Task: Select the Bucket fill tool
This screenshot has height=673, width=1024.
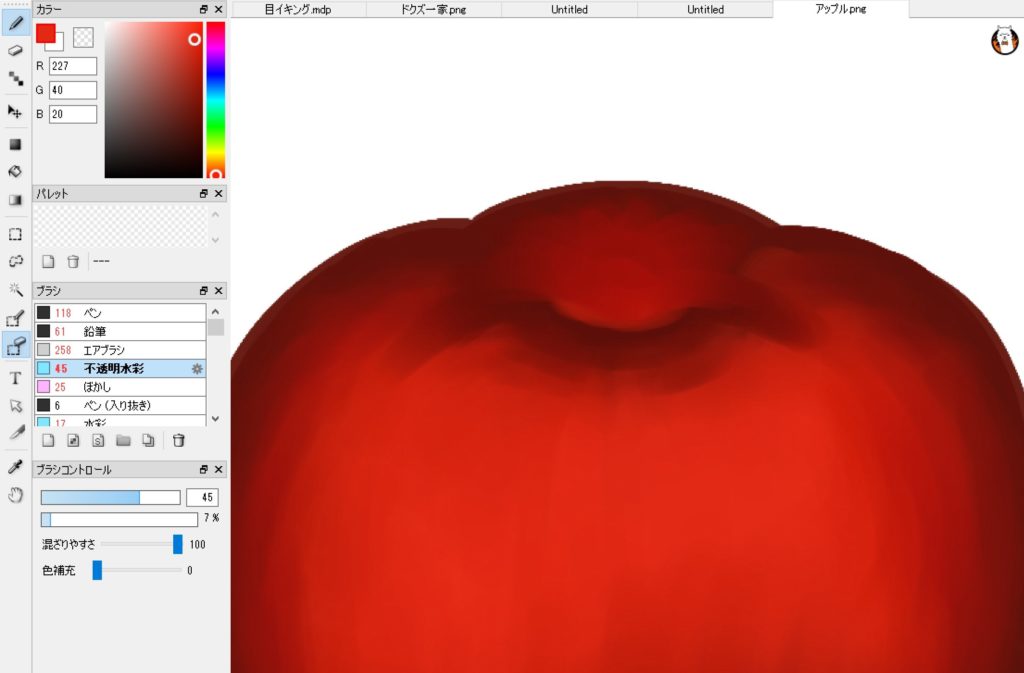Action: click(x=15, y=171)
